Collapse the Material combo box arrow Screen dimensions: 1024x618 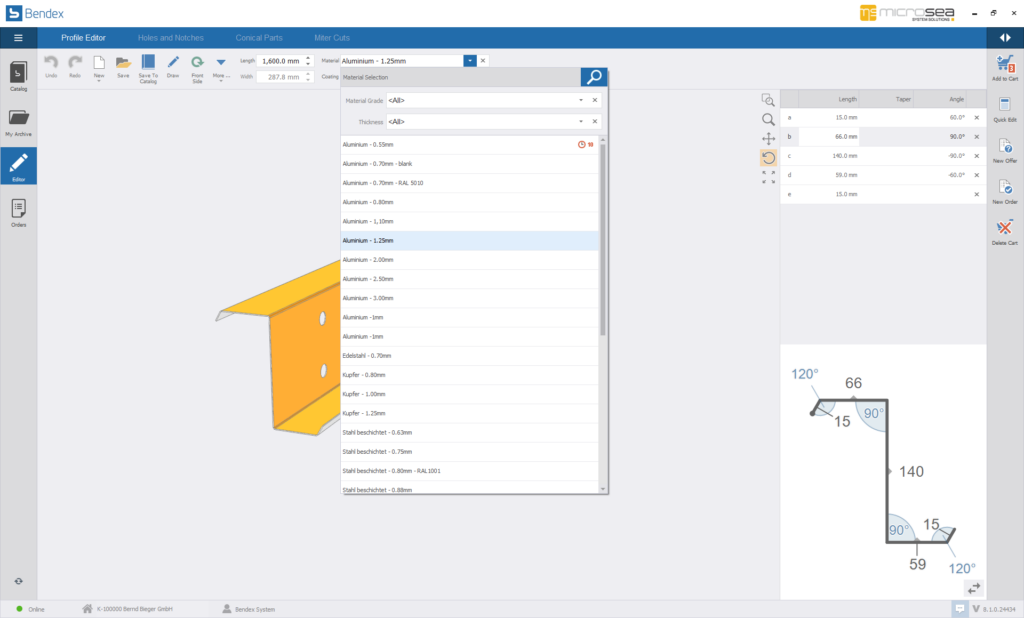click(x=469, y=61)
